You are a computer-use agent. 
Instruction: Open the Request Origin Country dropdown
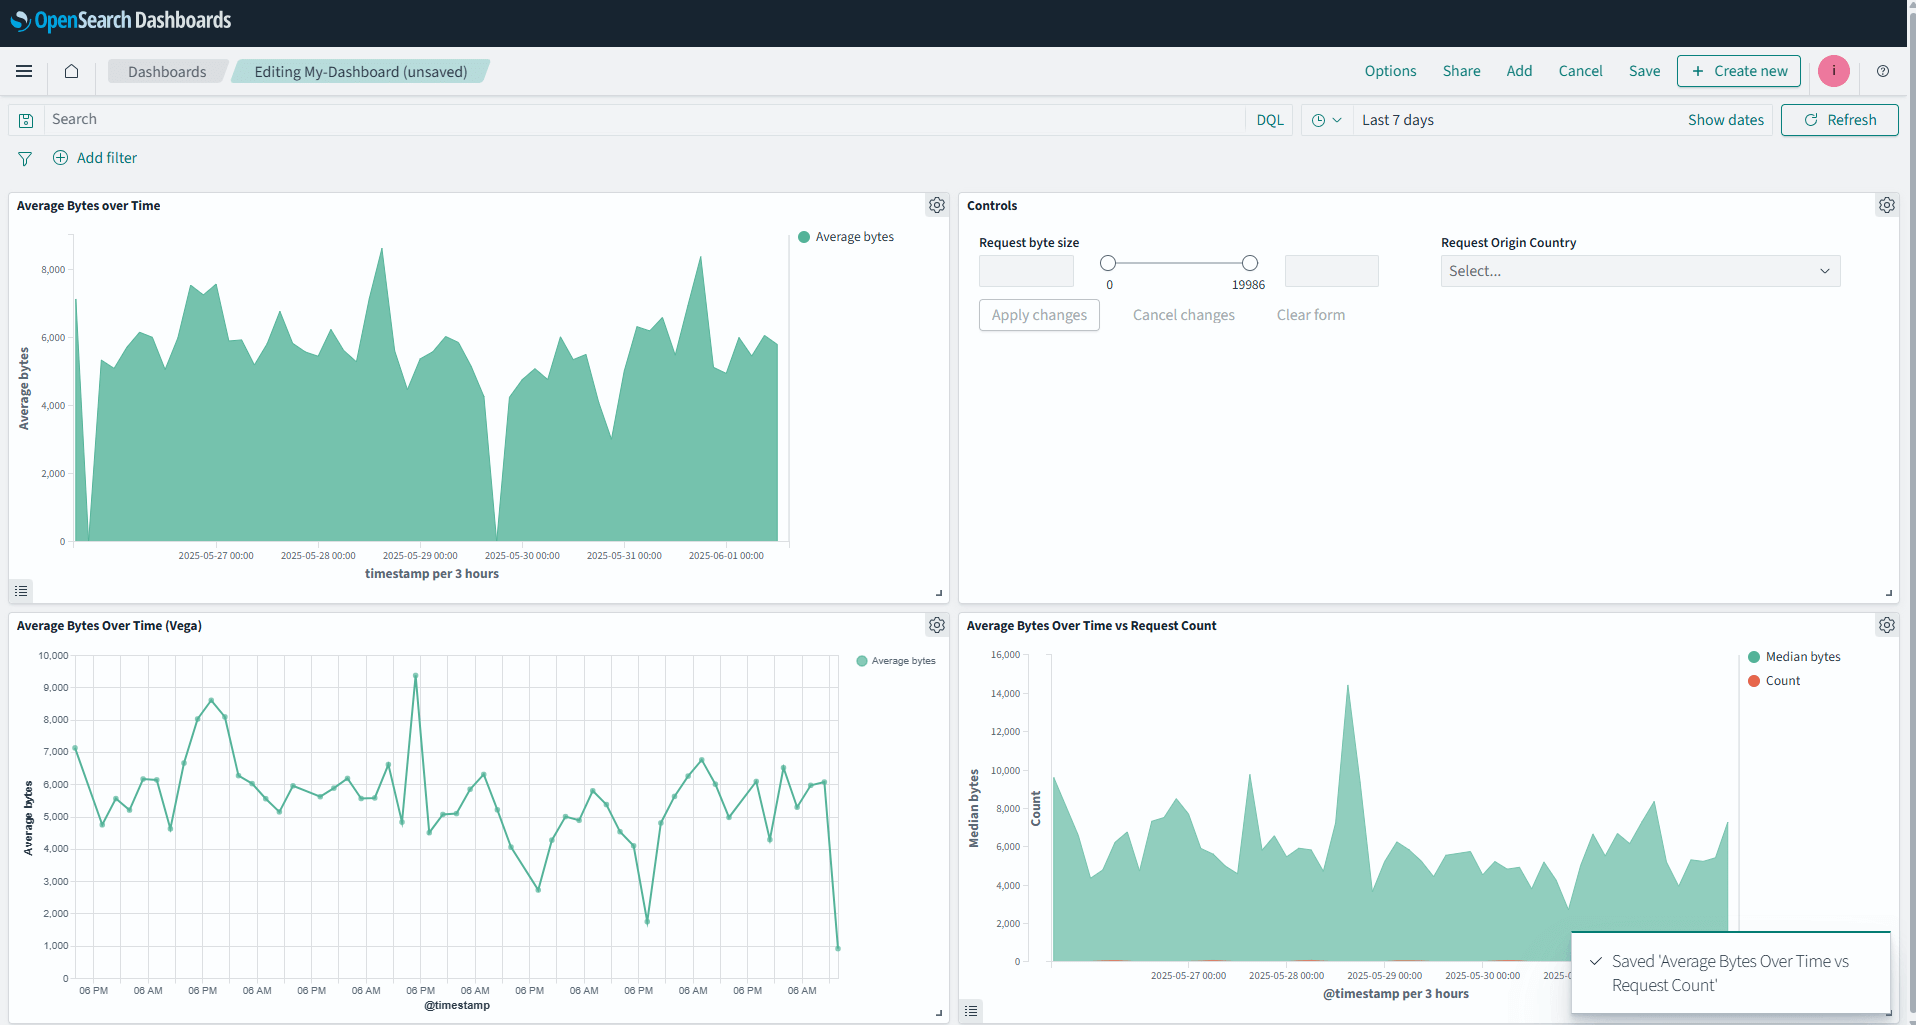coord(1638,270)
